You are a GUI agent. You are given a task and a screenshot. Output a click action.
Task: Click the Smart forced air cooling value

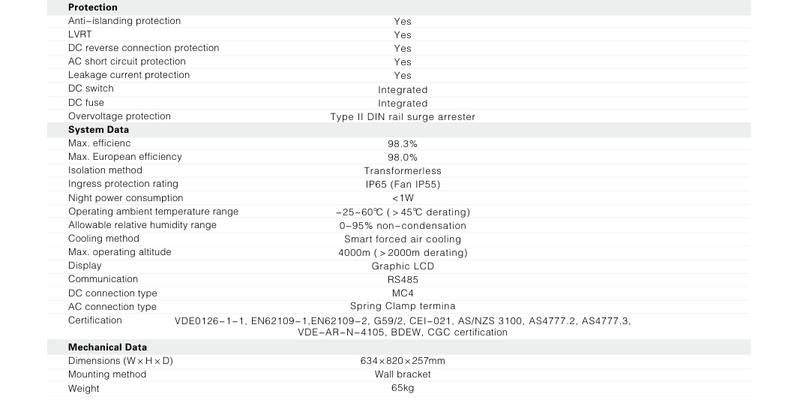(x=402, y=239)
